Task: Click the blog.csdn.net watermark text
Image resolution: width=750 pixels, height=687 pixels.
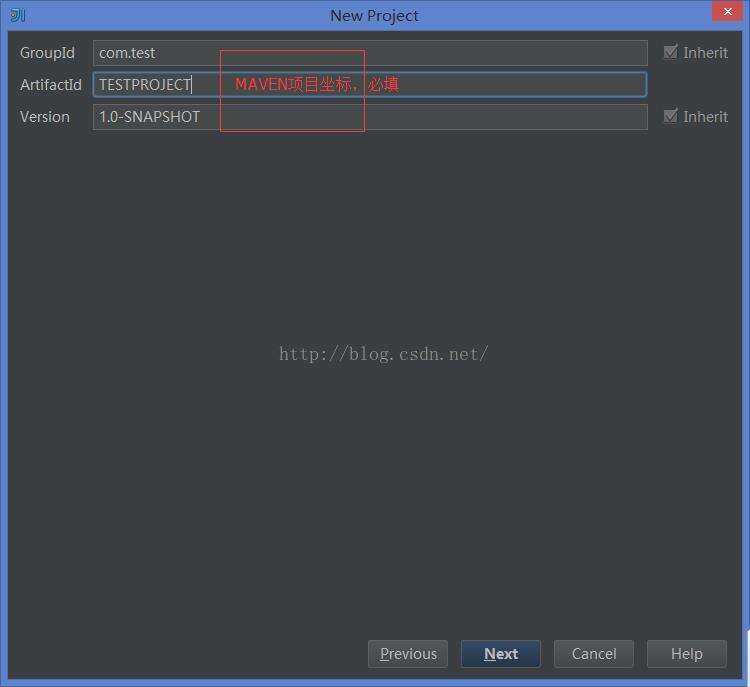Action: coord(383,354)
